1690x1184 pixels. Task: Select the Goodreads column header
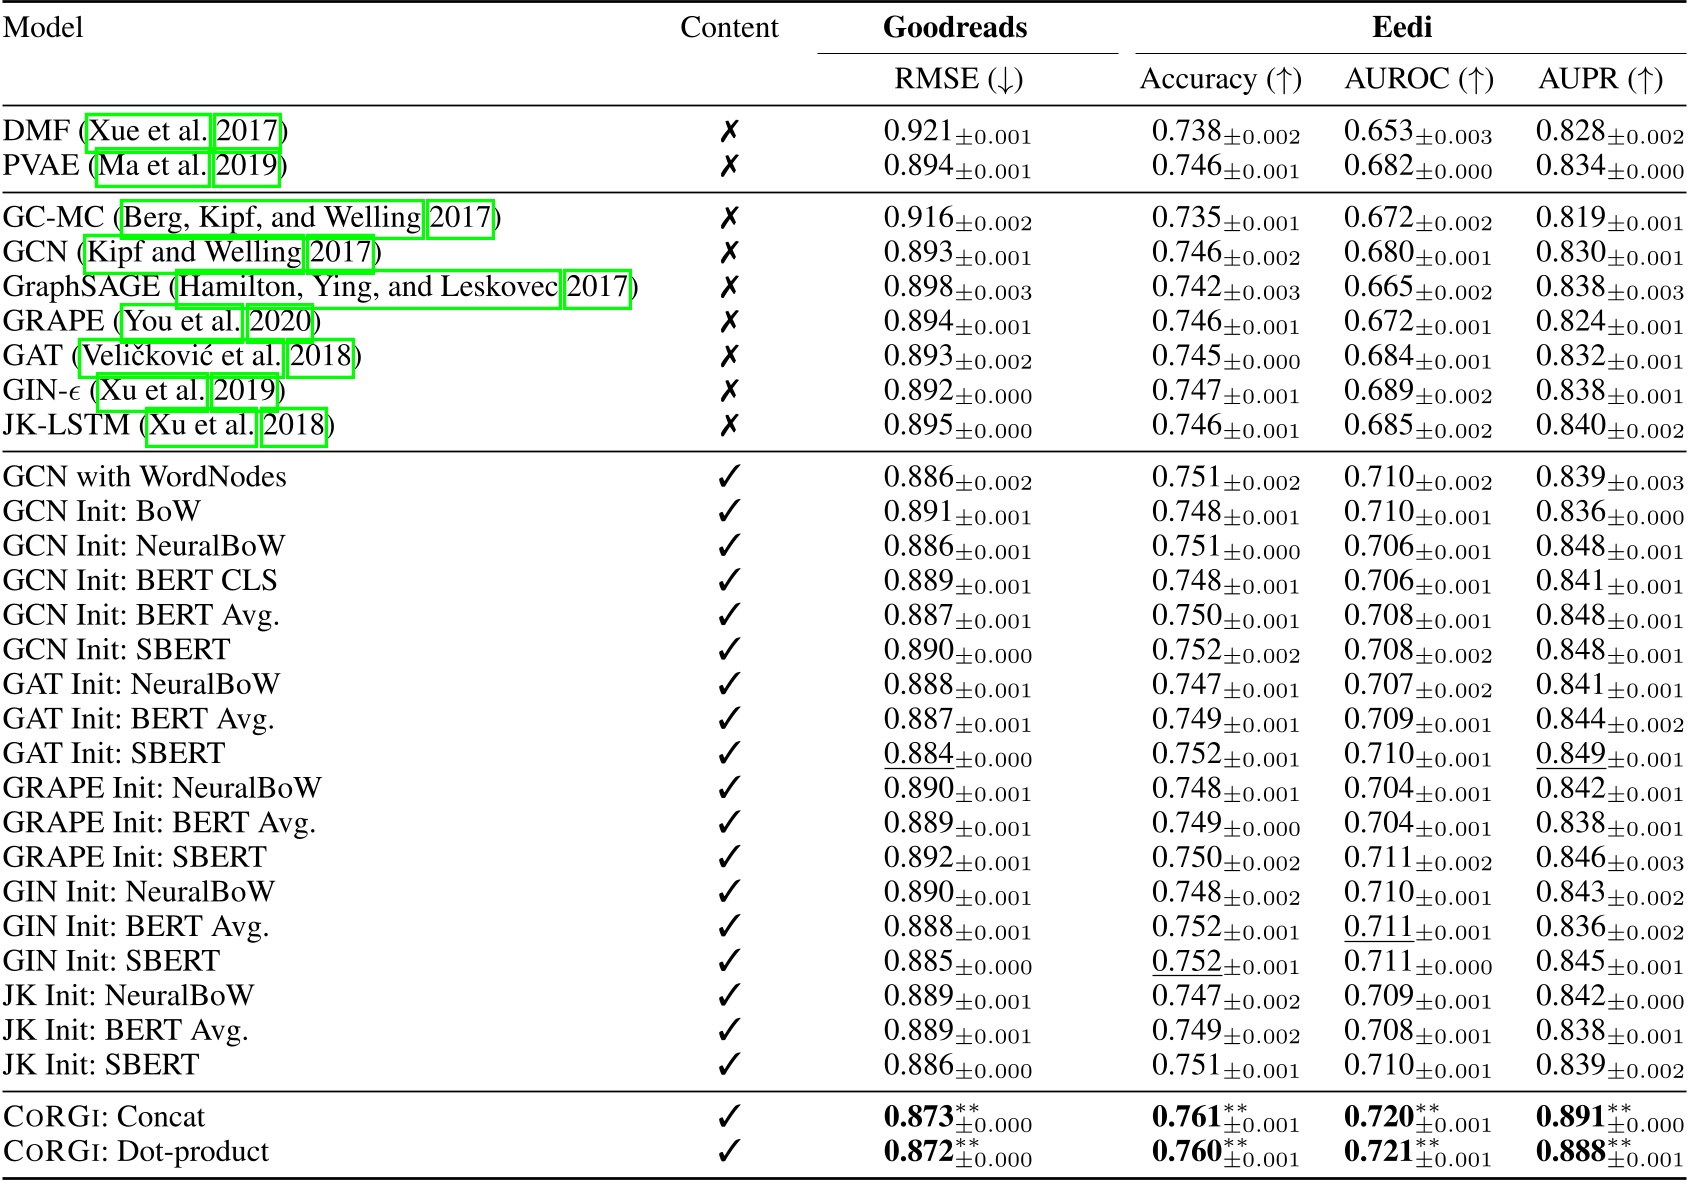point(955,27)
